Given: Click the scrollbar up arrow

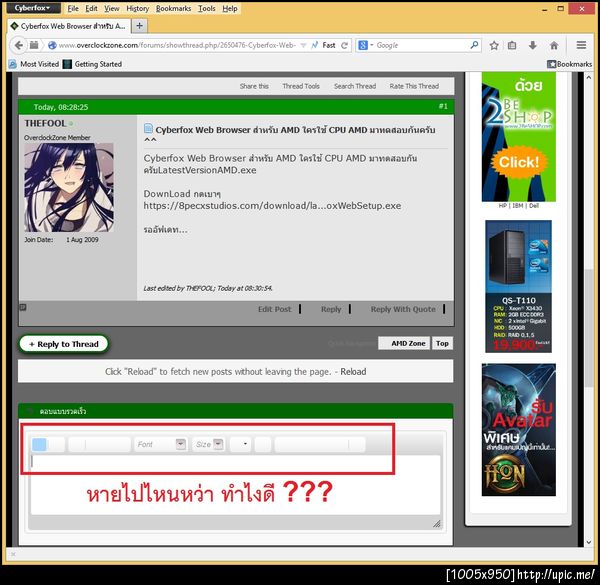Looking at the screenshot, I should pyautogui.click(x=589, y=78).
